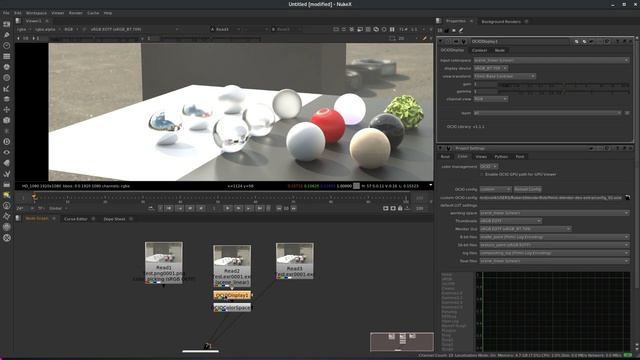Screen dimensions: 640x360
Task: Open the Thumbnails colorspace dropdown
Action: [510, 221]
